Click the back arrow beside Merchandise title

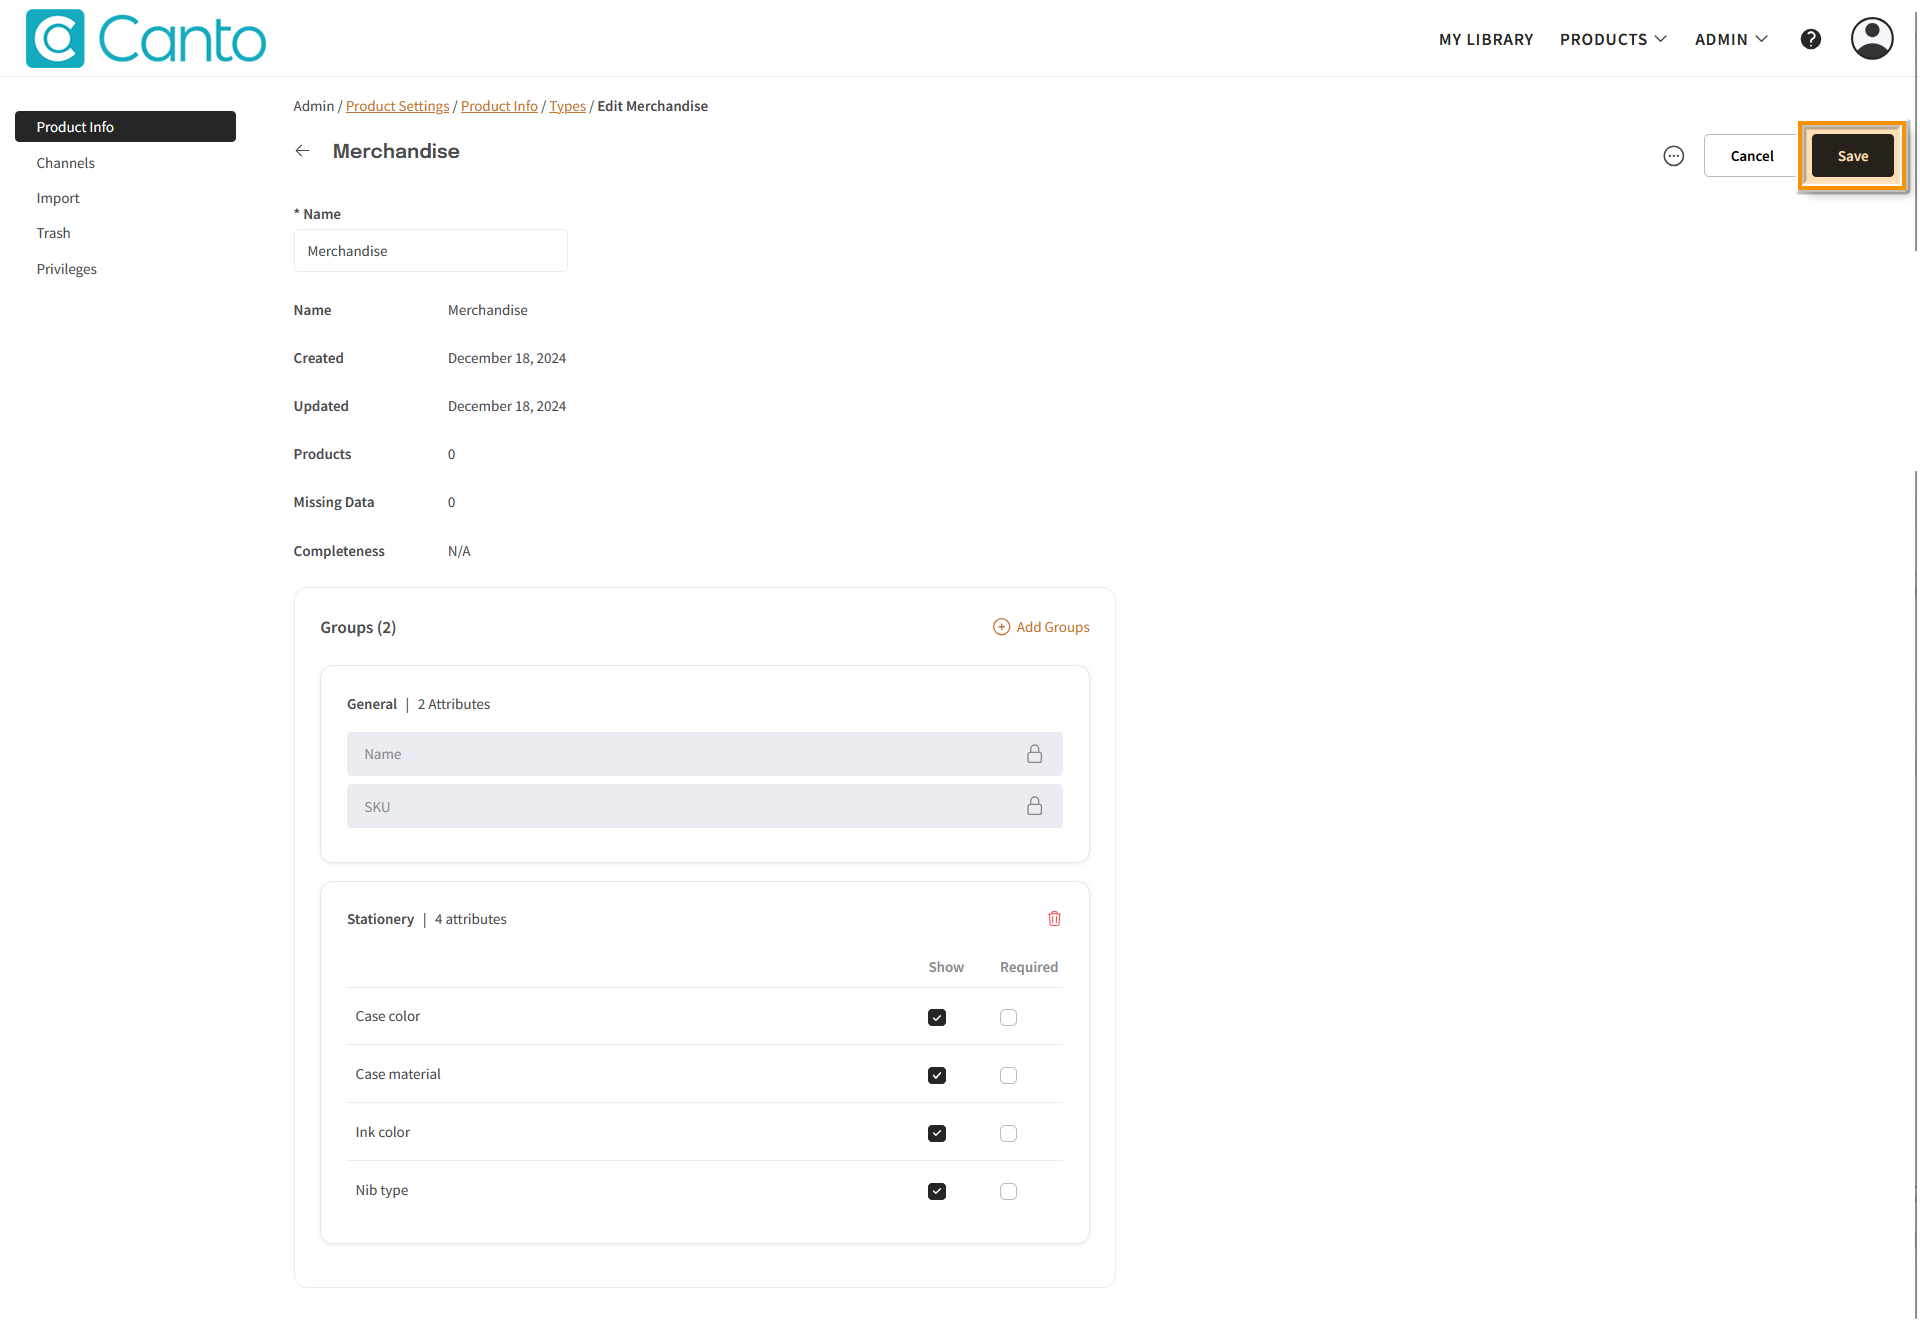tap(302, 151)
